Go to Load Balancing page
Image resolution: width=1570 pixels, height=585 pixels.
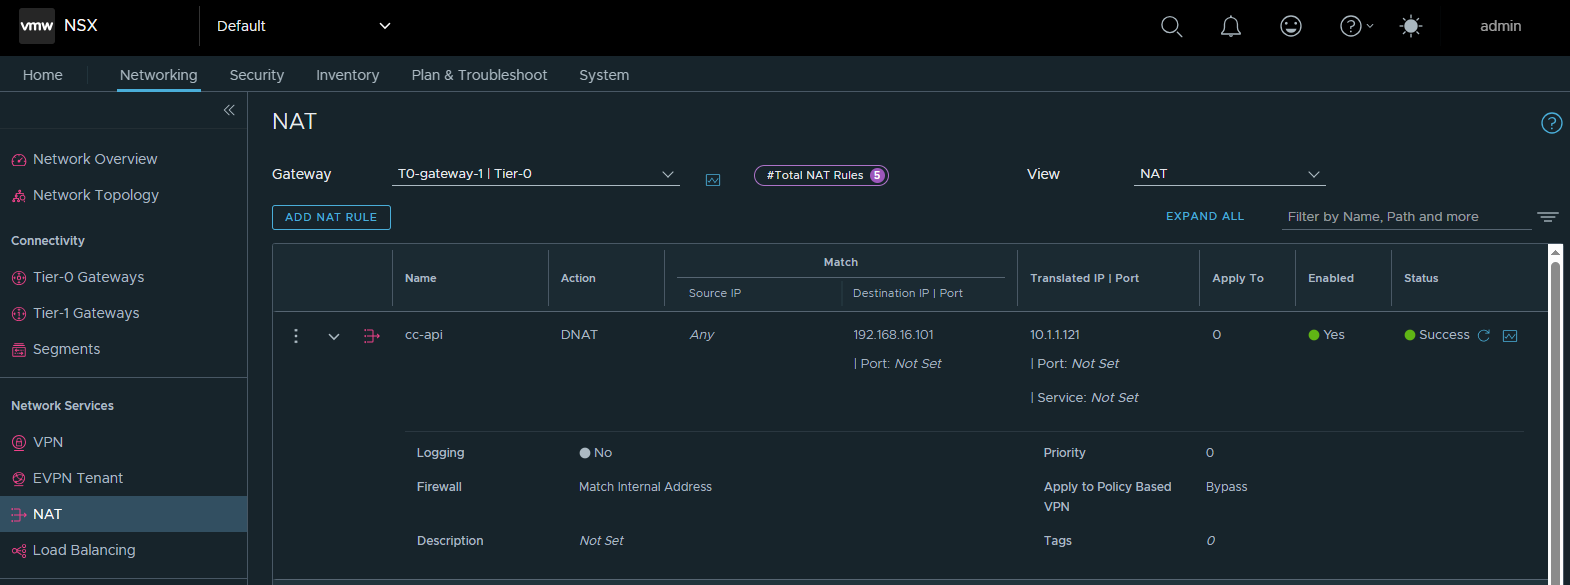tap(84, 550)
